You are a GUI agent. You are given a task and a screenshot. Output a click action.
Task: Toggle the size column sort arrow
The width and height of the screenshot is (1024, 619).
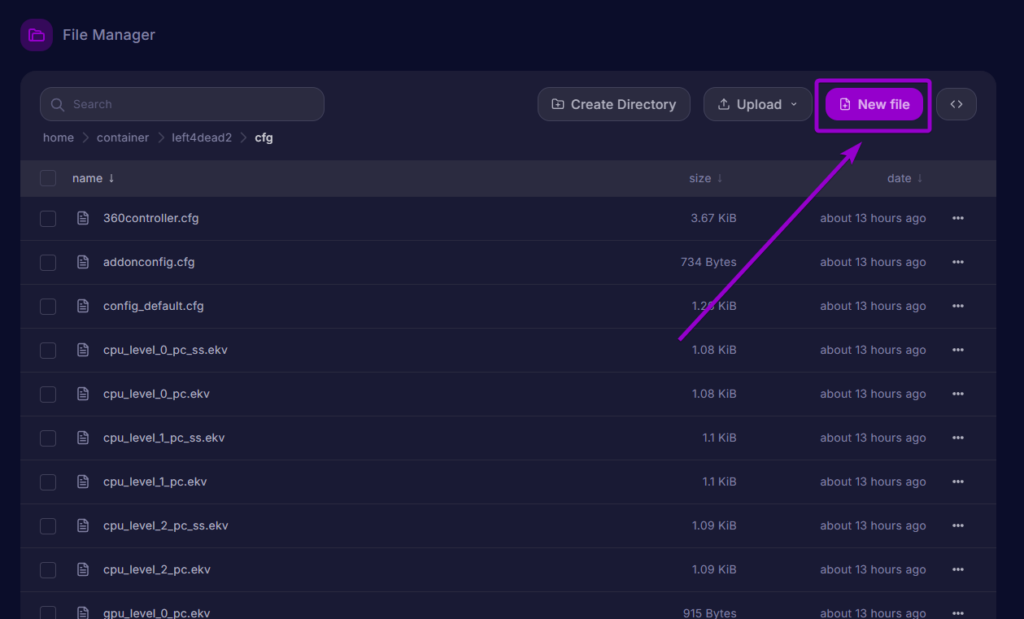(721, 178)
